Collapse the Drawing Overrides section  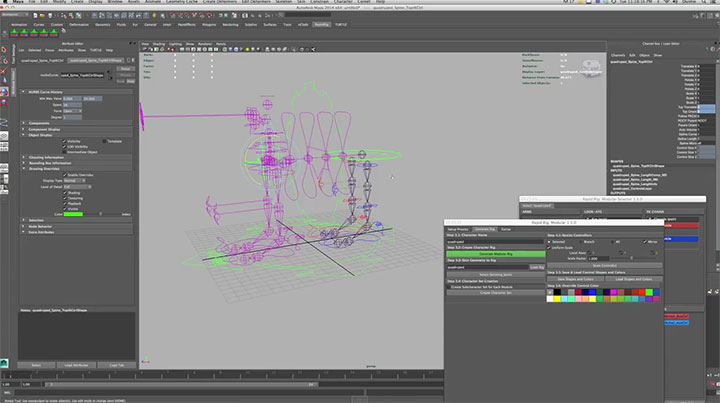(x=23, y=168)
